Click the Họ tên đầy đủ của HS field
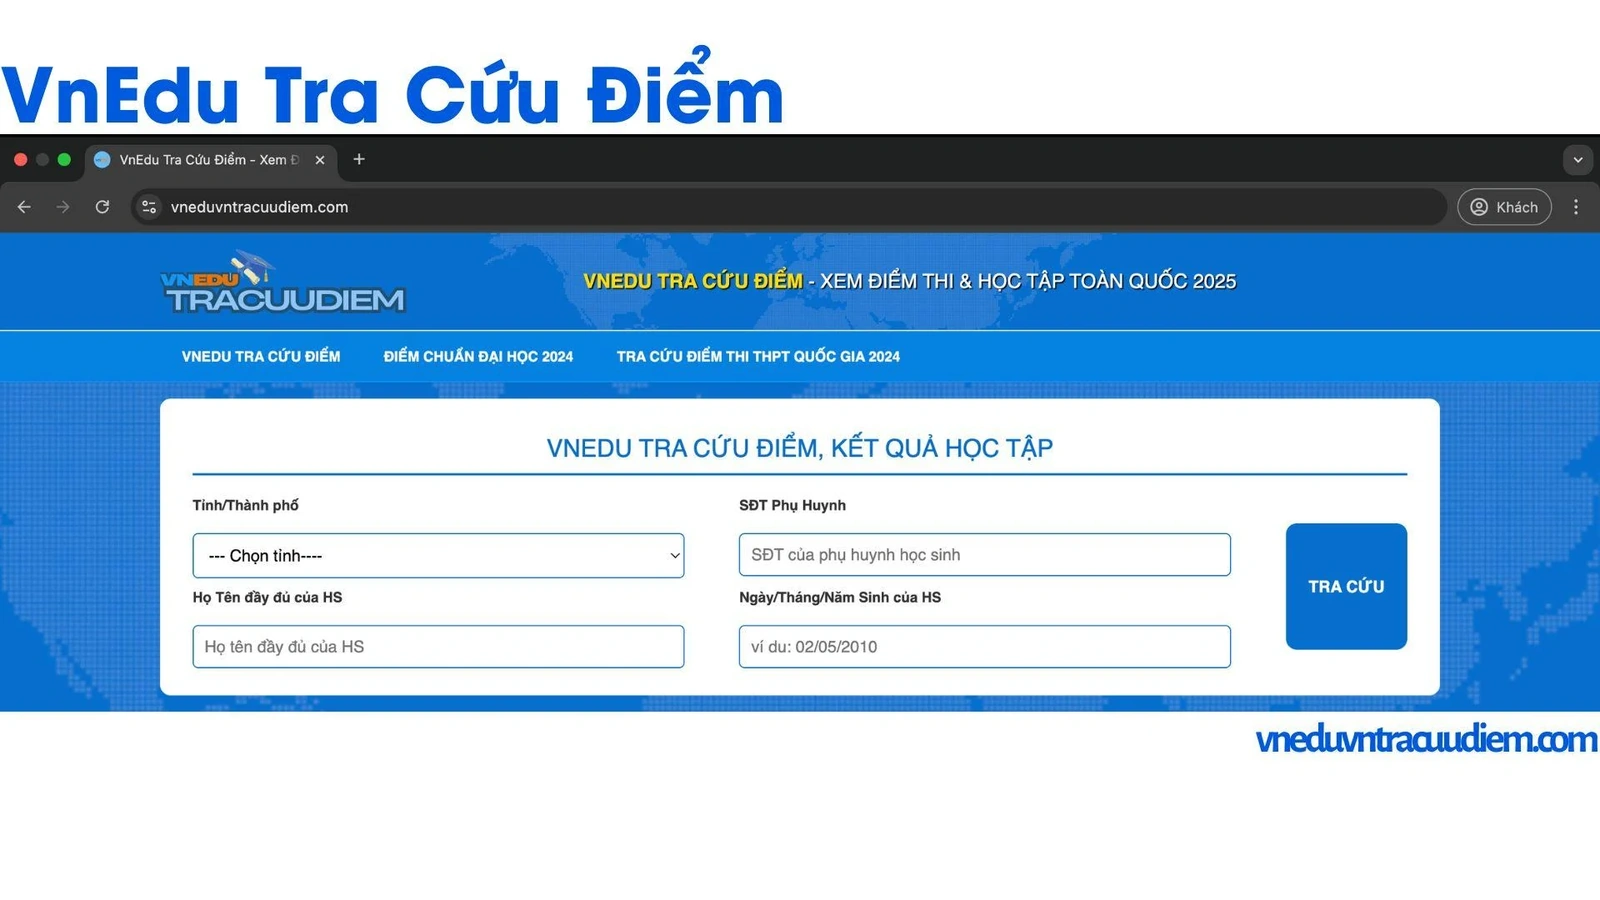This screenshot has height=900, width=1600. [438, 646]
